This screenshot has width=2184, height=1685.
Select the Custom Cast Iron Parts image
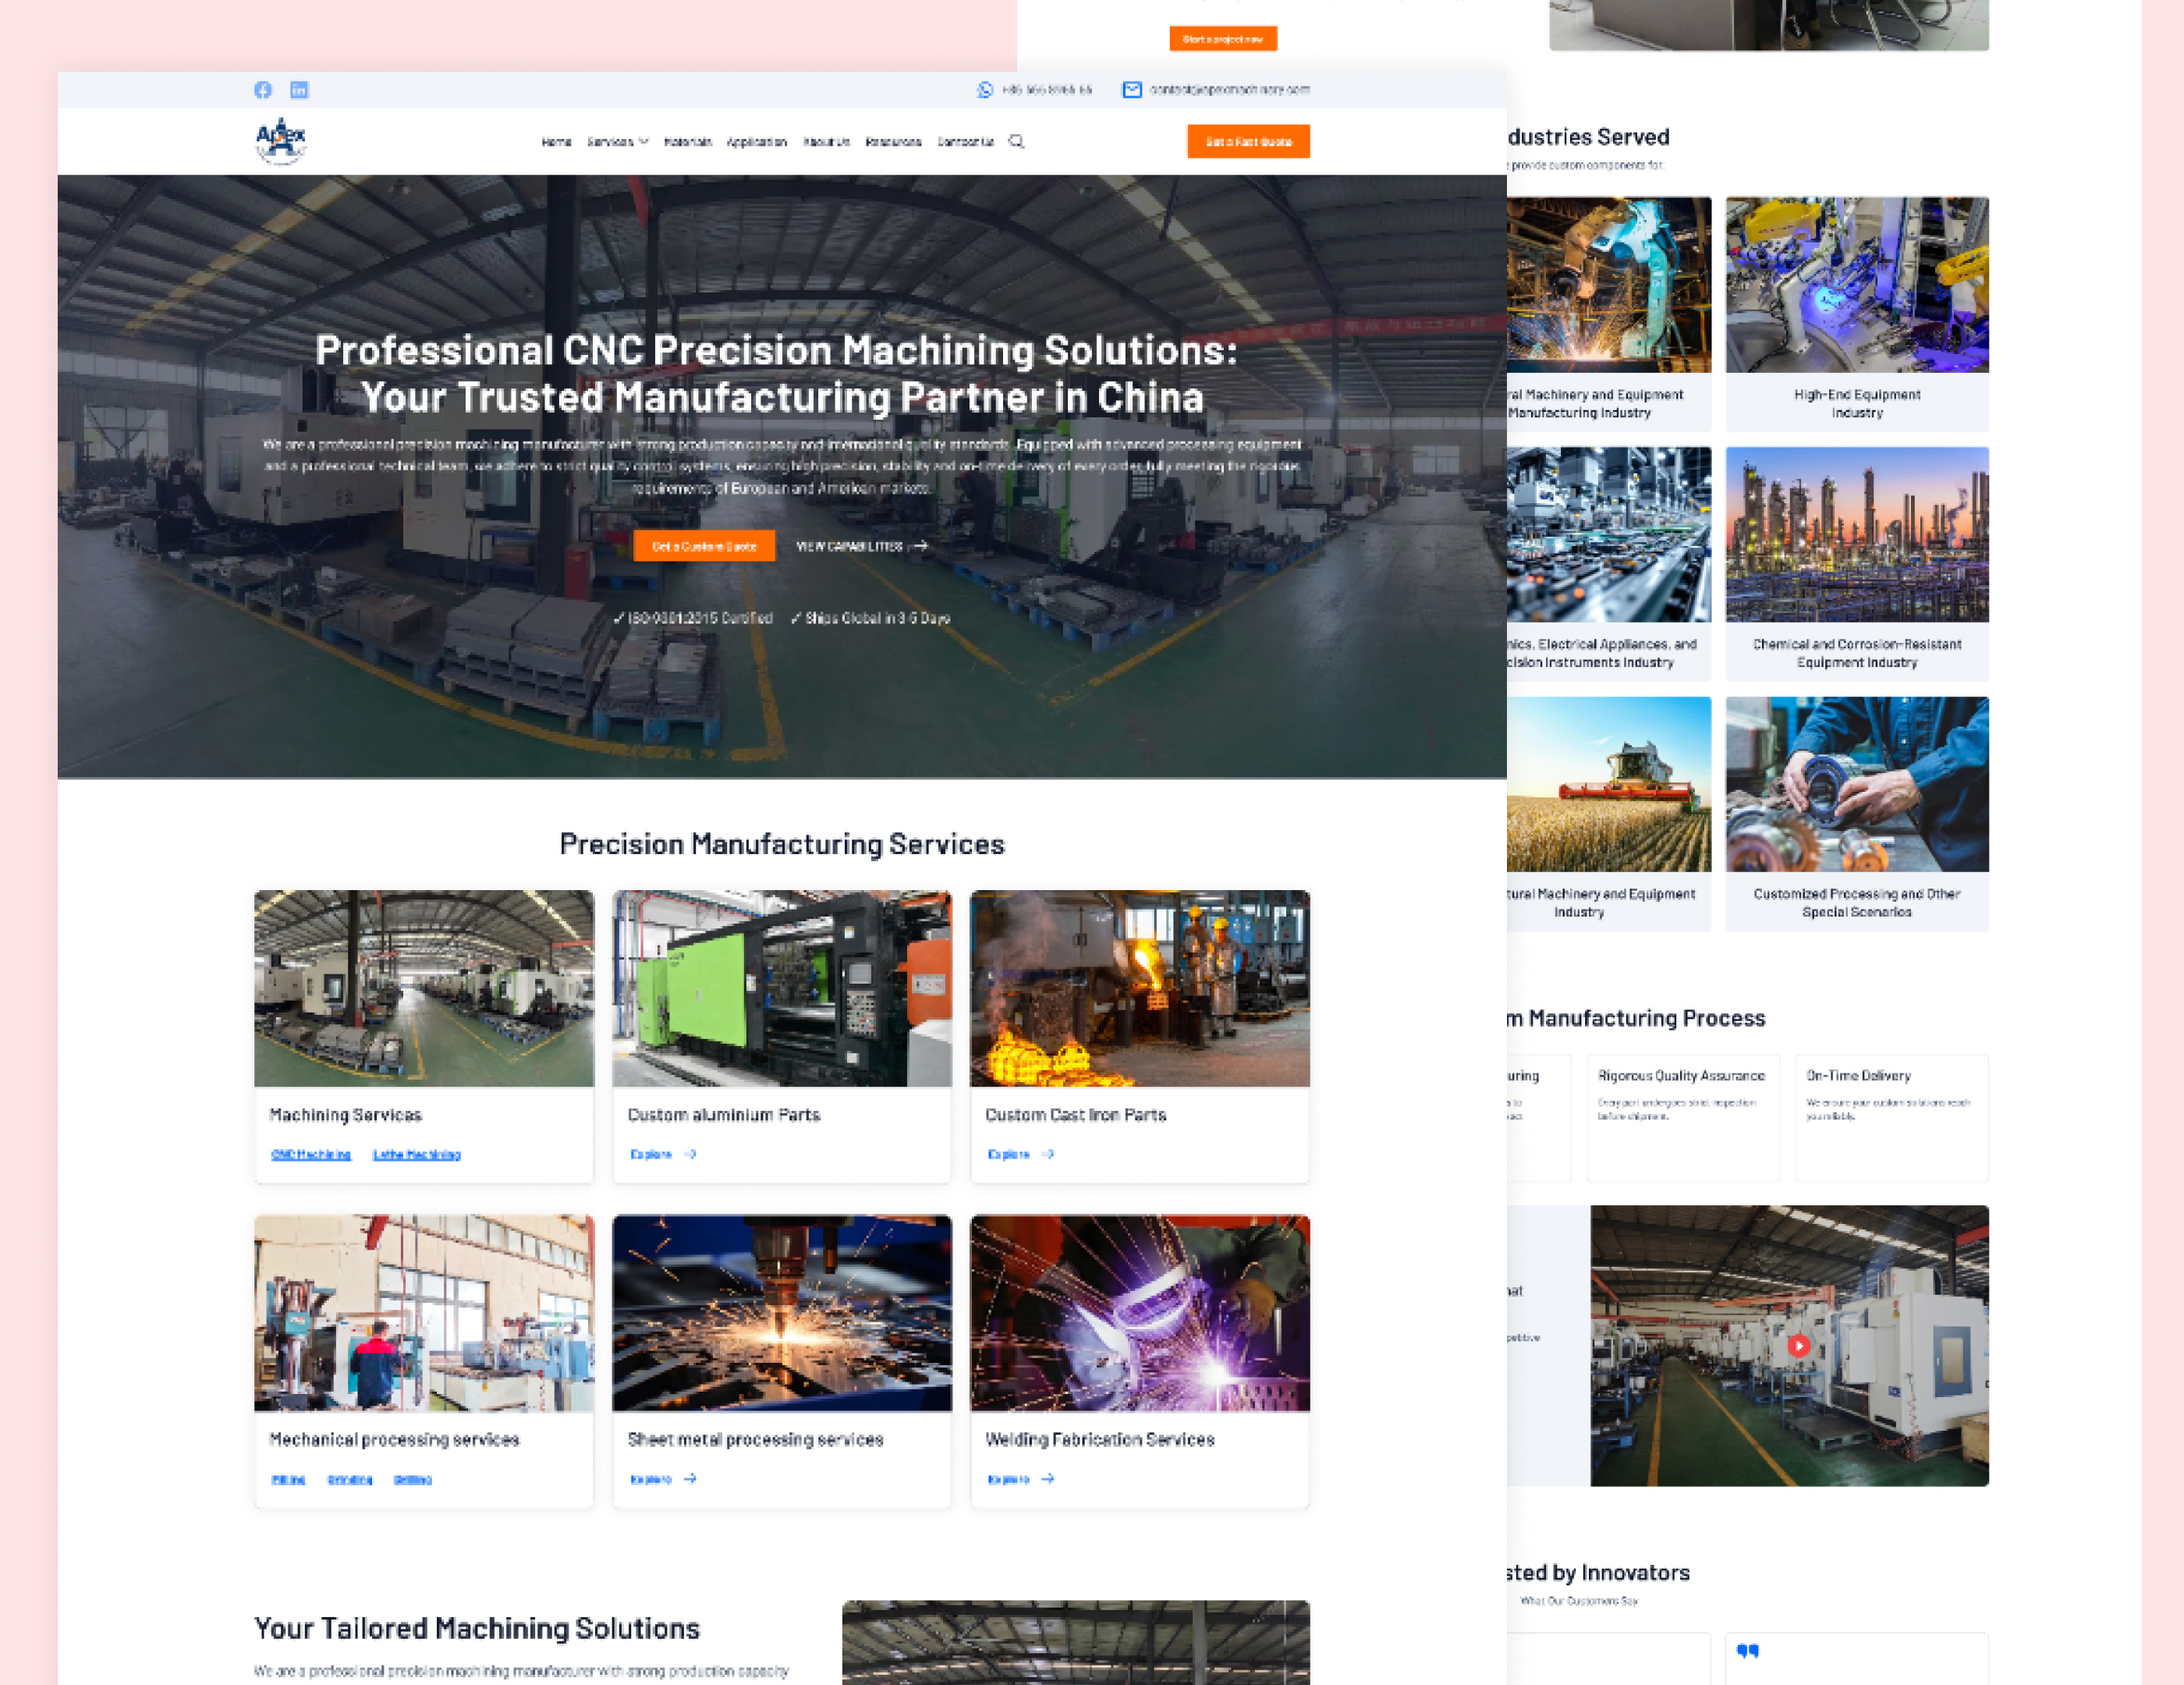click(1139, 988)
